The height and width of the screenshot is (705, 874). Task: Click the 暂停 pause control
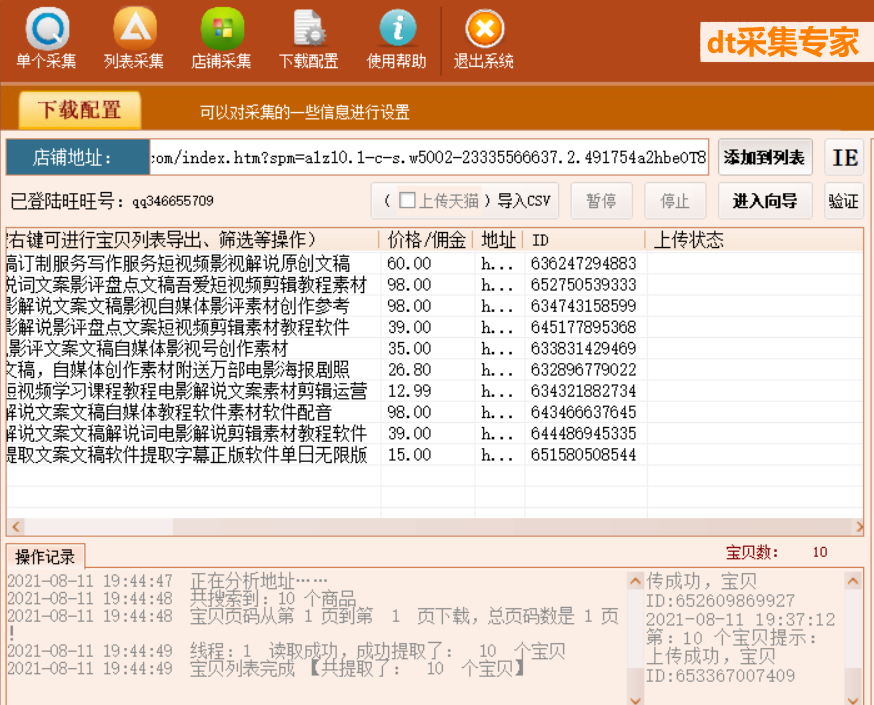[601, 201]
